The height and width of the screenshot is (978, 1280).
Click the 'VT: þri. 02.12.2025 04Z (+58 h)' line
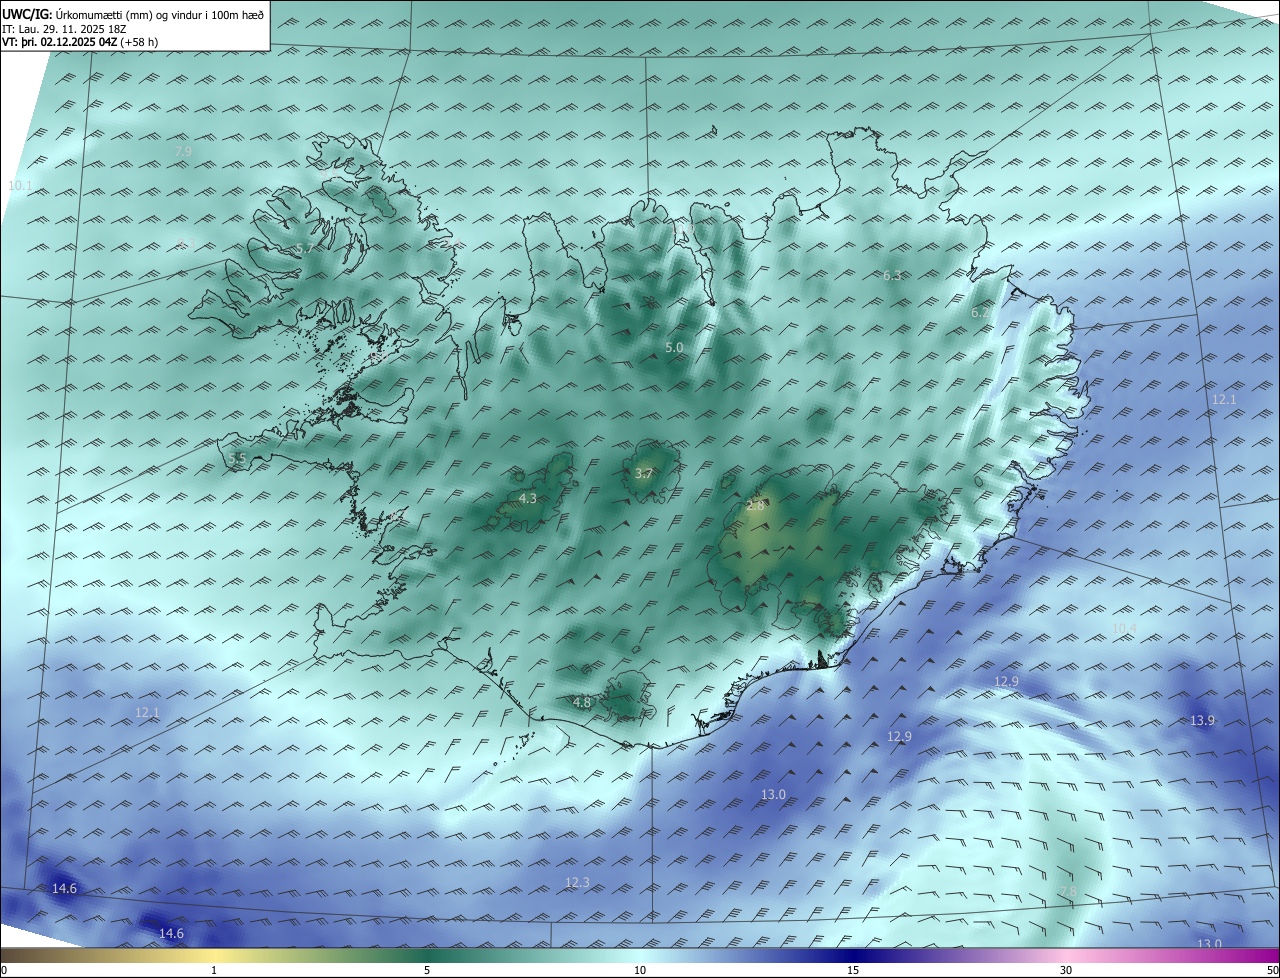click(x=80, y=42)
